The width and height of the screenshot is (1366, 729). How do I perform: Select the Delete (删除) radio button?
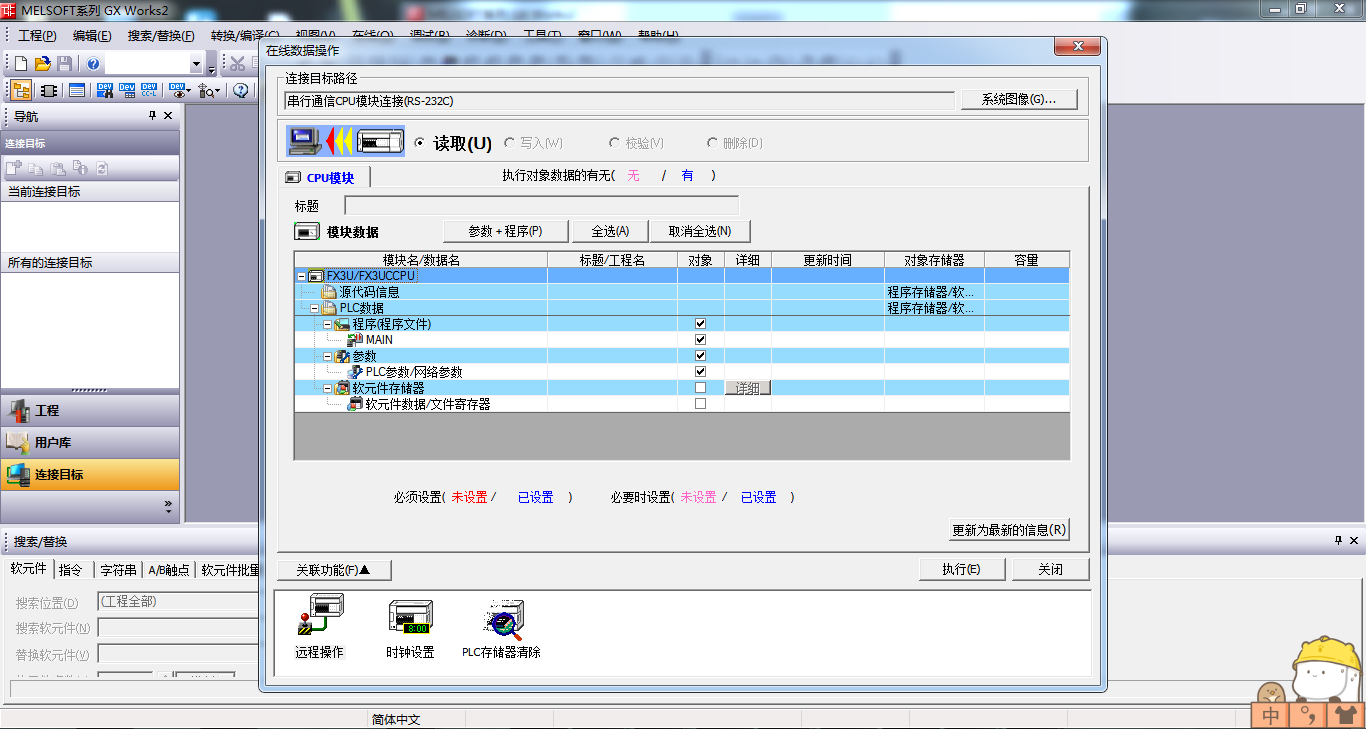click(712, 143)
